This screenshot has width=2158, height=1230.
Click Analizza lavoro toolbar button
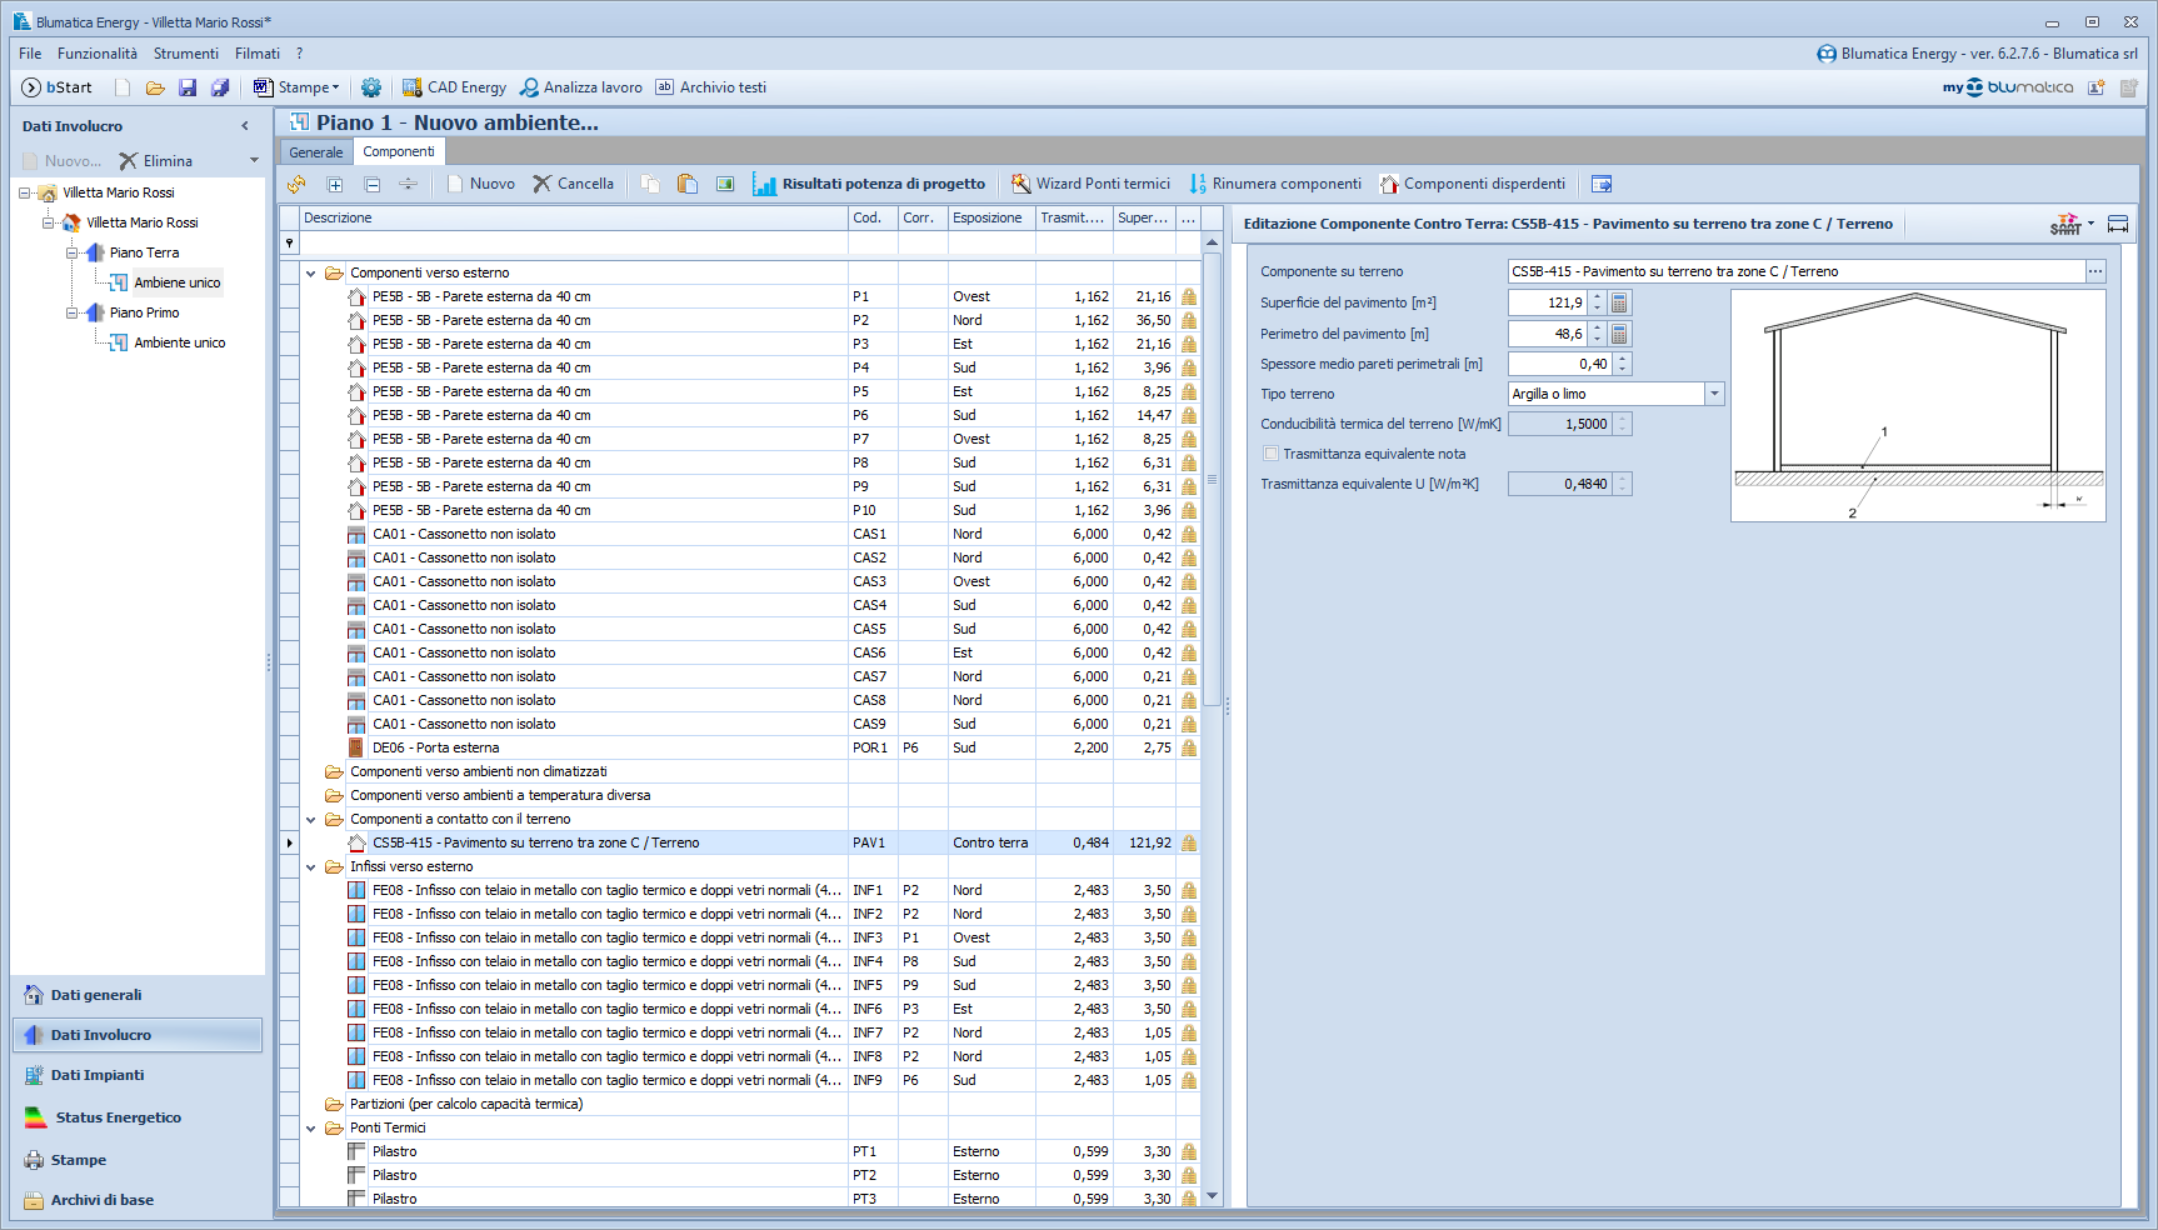581,87
